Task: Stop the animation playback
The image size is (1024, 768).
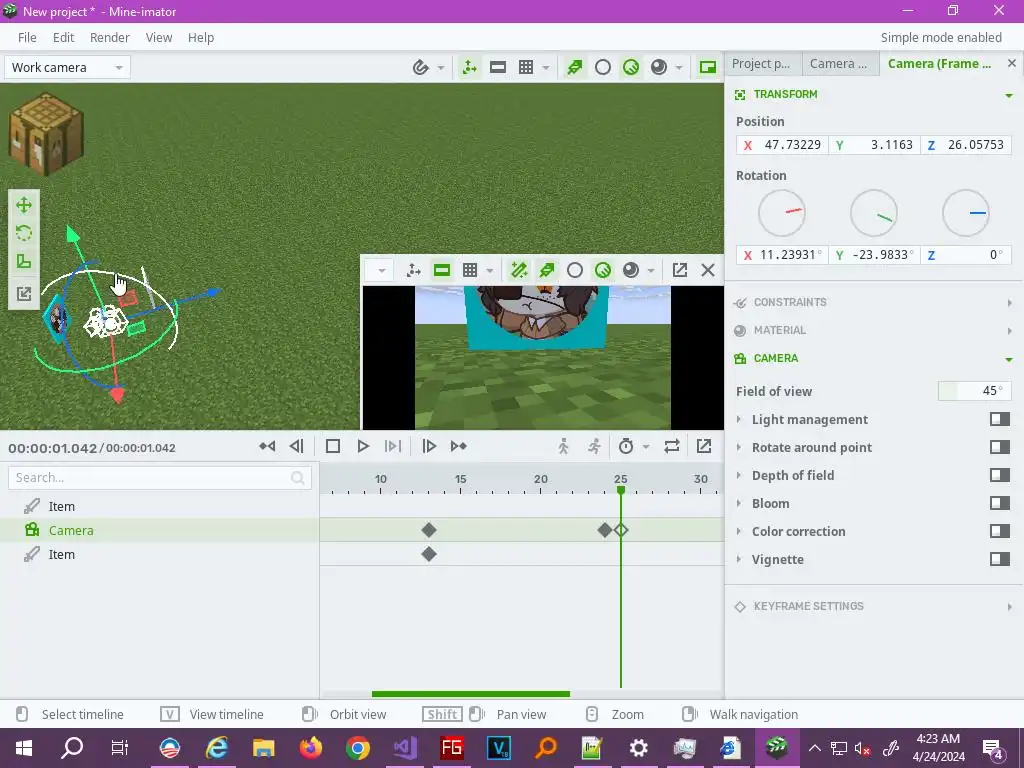Action: click(333, 446)
